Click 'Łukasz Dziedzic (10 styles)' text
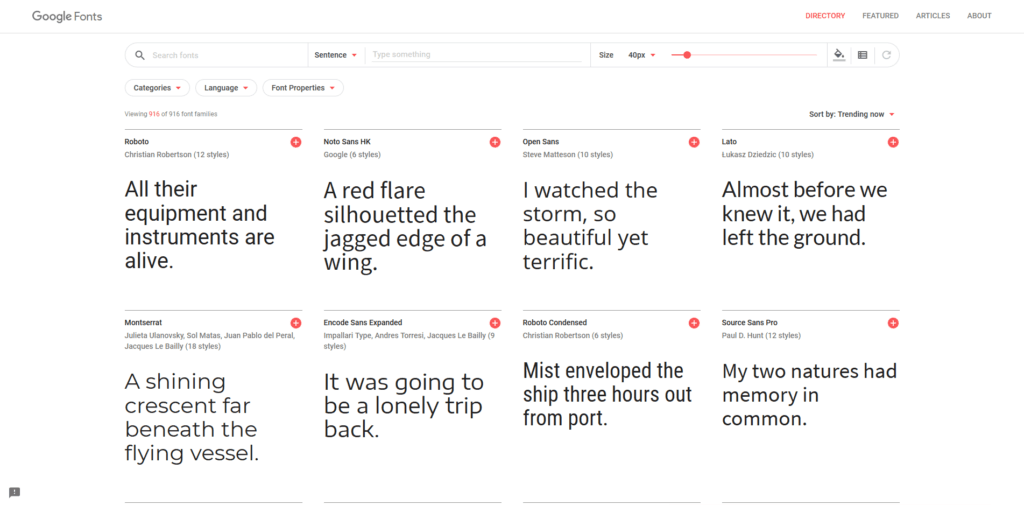1024x505 pixels. [x=767, y=155]
